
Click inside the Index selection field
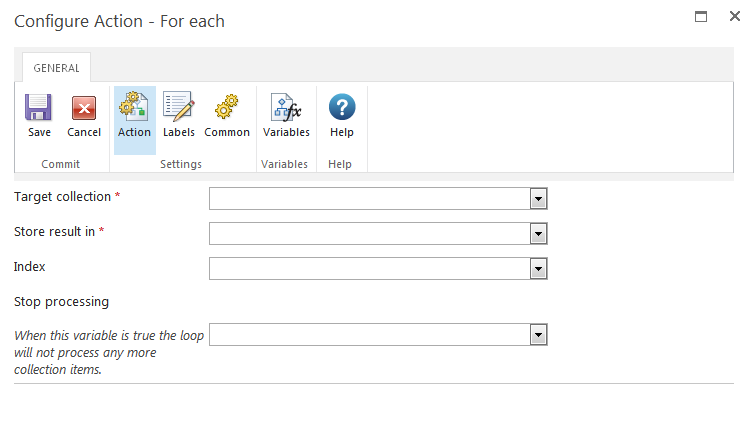coord(369,269)
